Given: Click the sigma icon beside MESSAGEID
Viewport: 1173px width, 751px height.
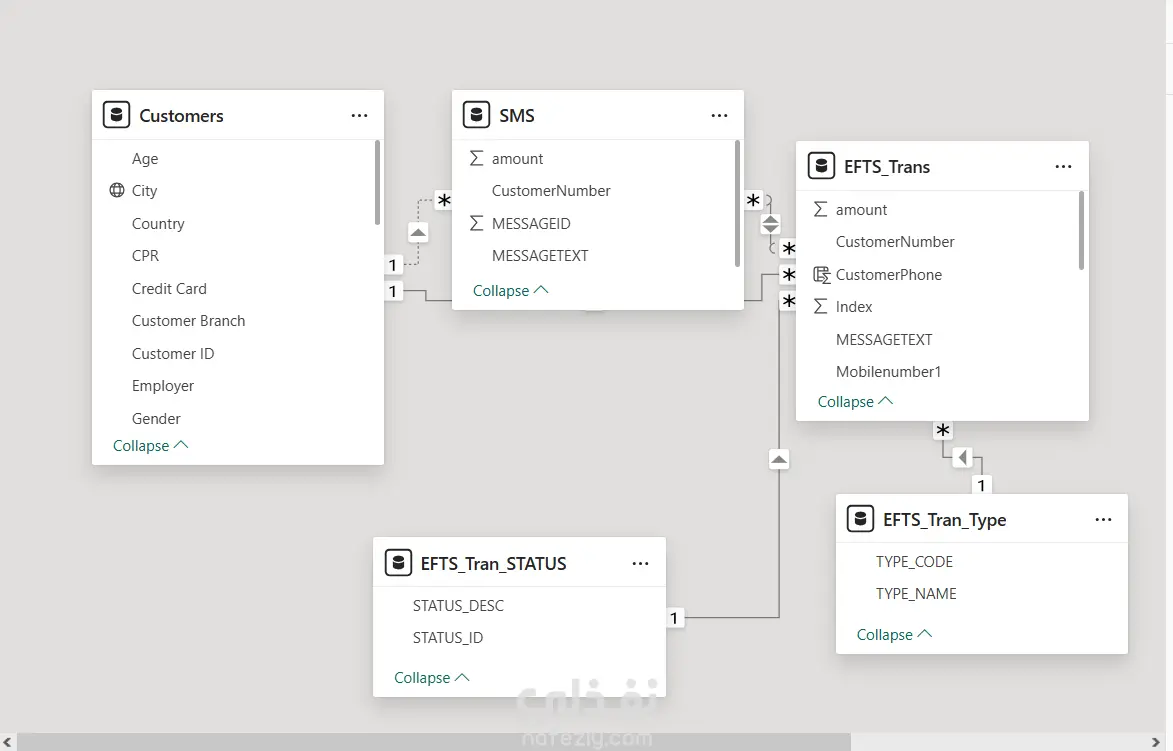Looking at the screenshot, I should (476, 223).
